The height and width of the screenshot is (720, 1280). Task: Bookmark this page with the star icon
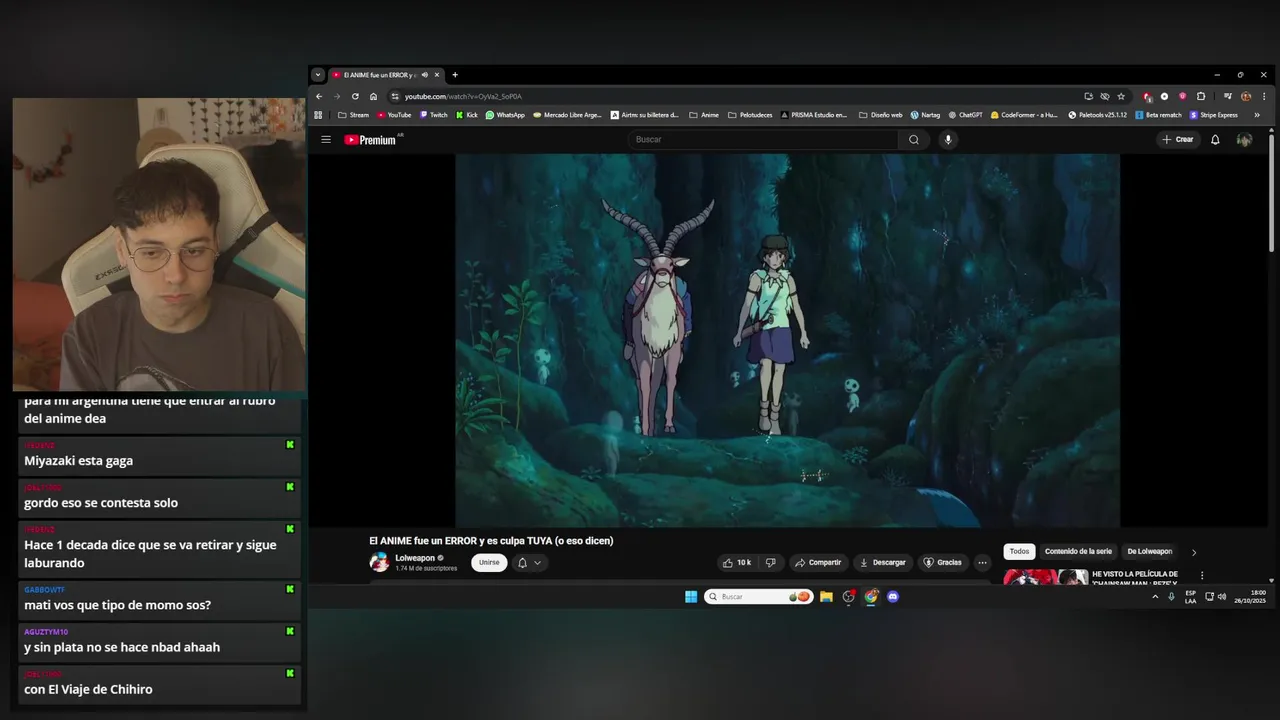(x=1121, y=97)
